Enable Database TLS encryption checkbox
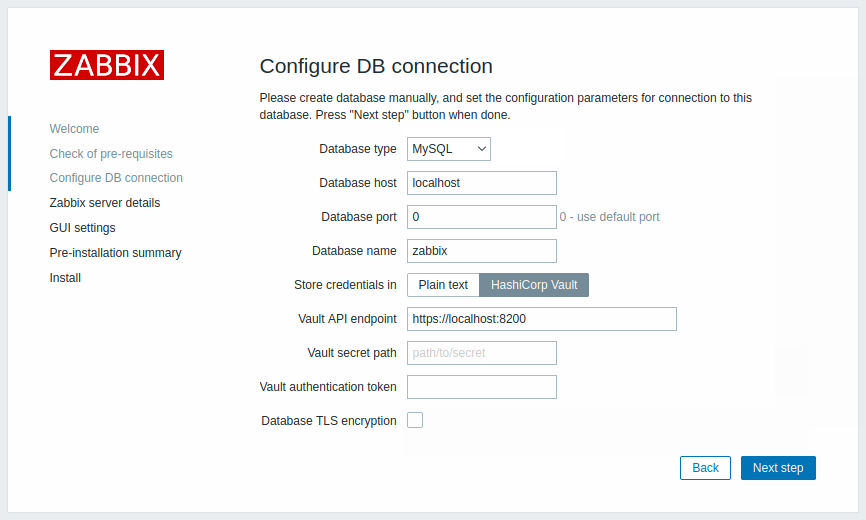 pyautogui.click(x=415, y=420)
